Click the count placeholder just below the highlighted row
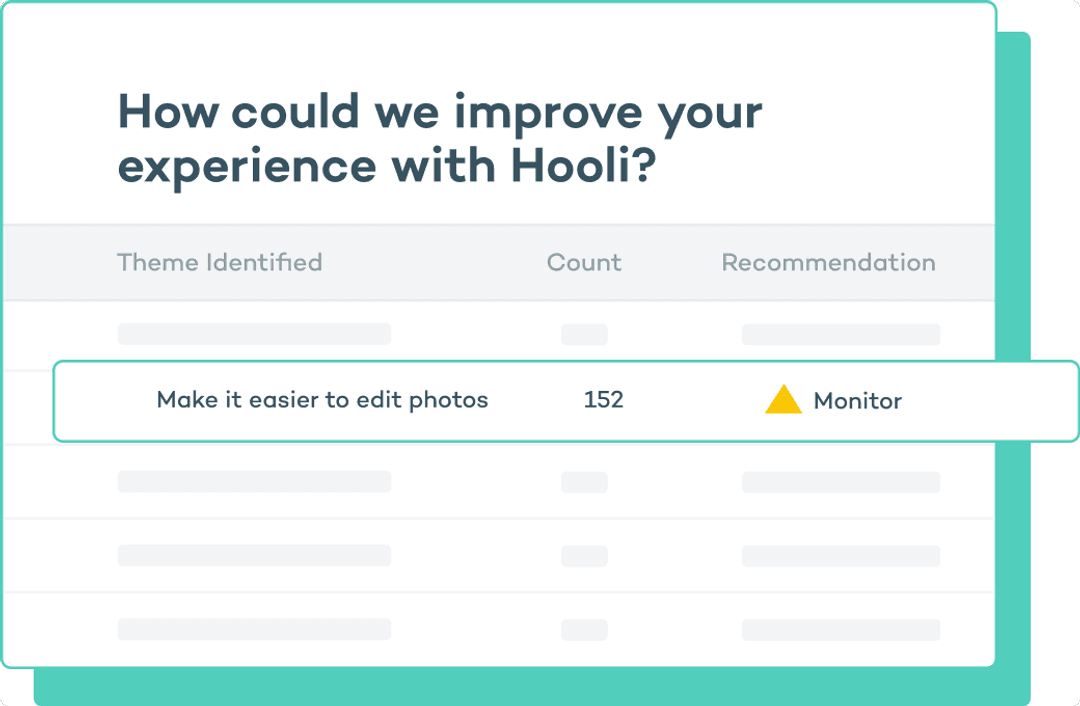The height and width of the screenshot is (706, 1080). pos(584,482)
